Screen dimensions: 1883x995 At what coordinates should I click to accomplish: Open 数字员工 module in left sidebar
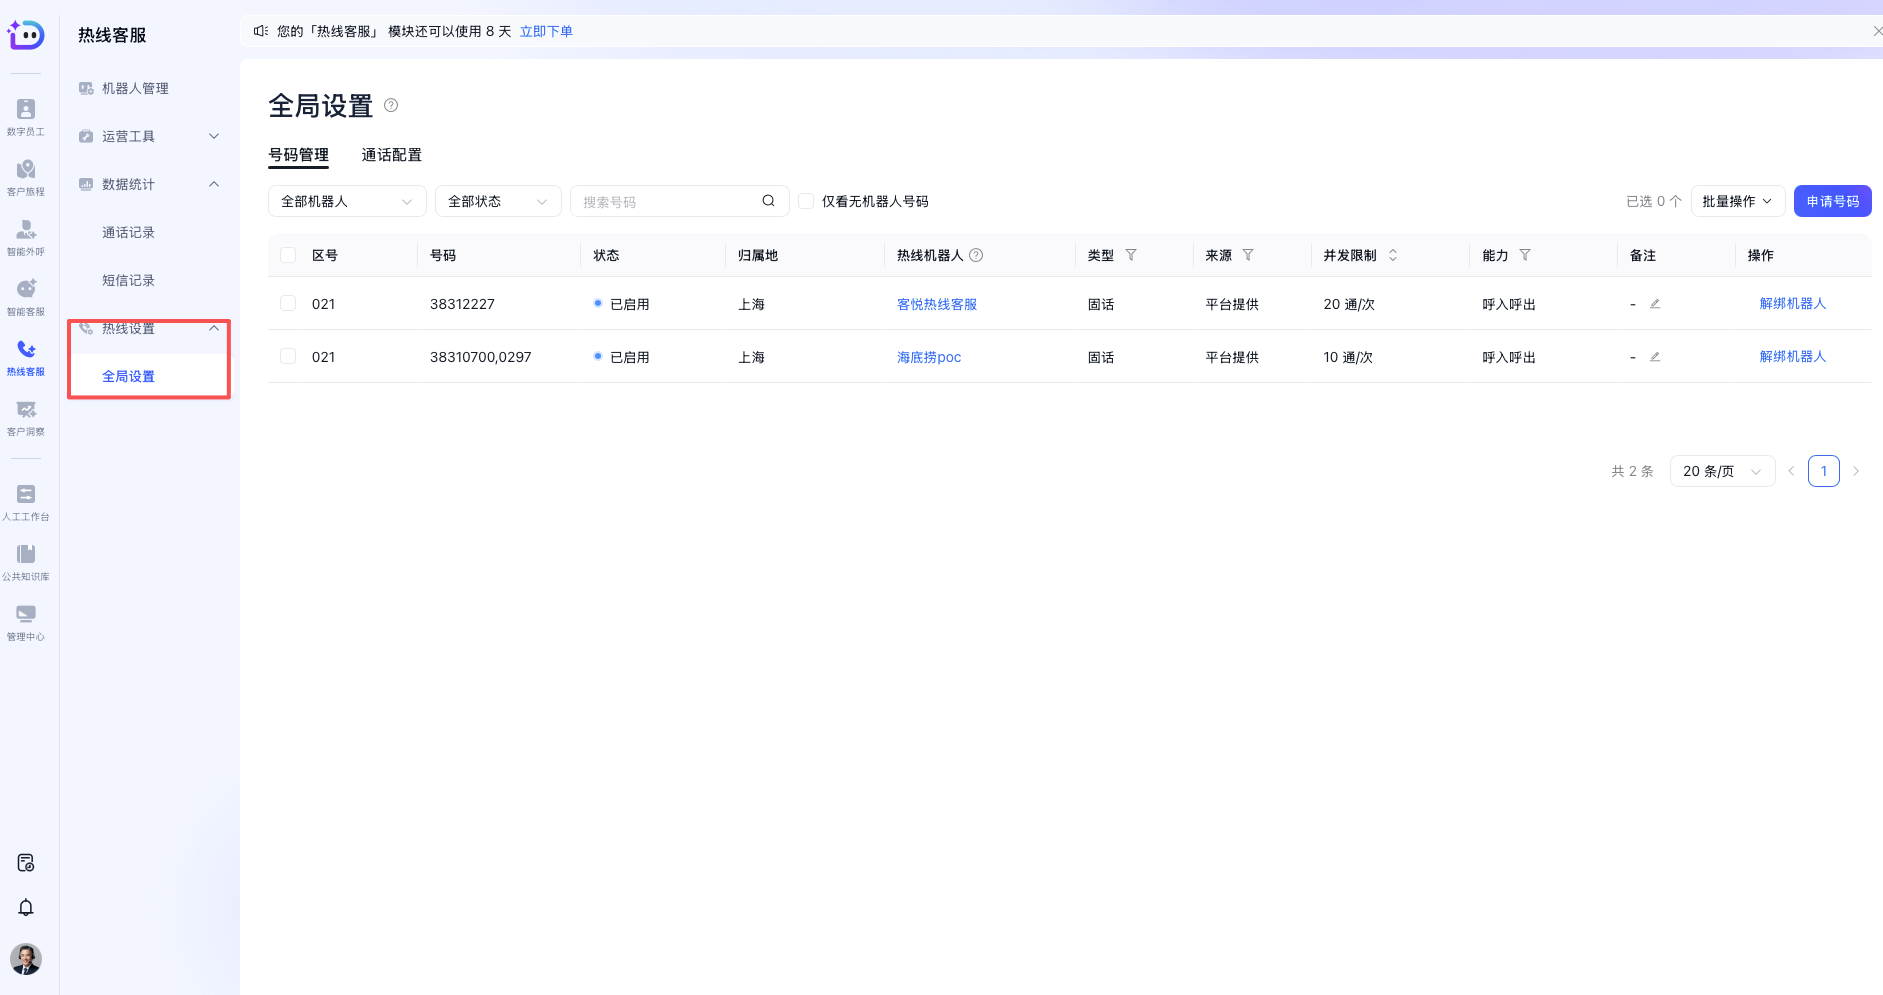(x=26, y=116)
